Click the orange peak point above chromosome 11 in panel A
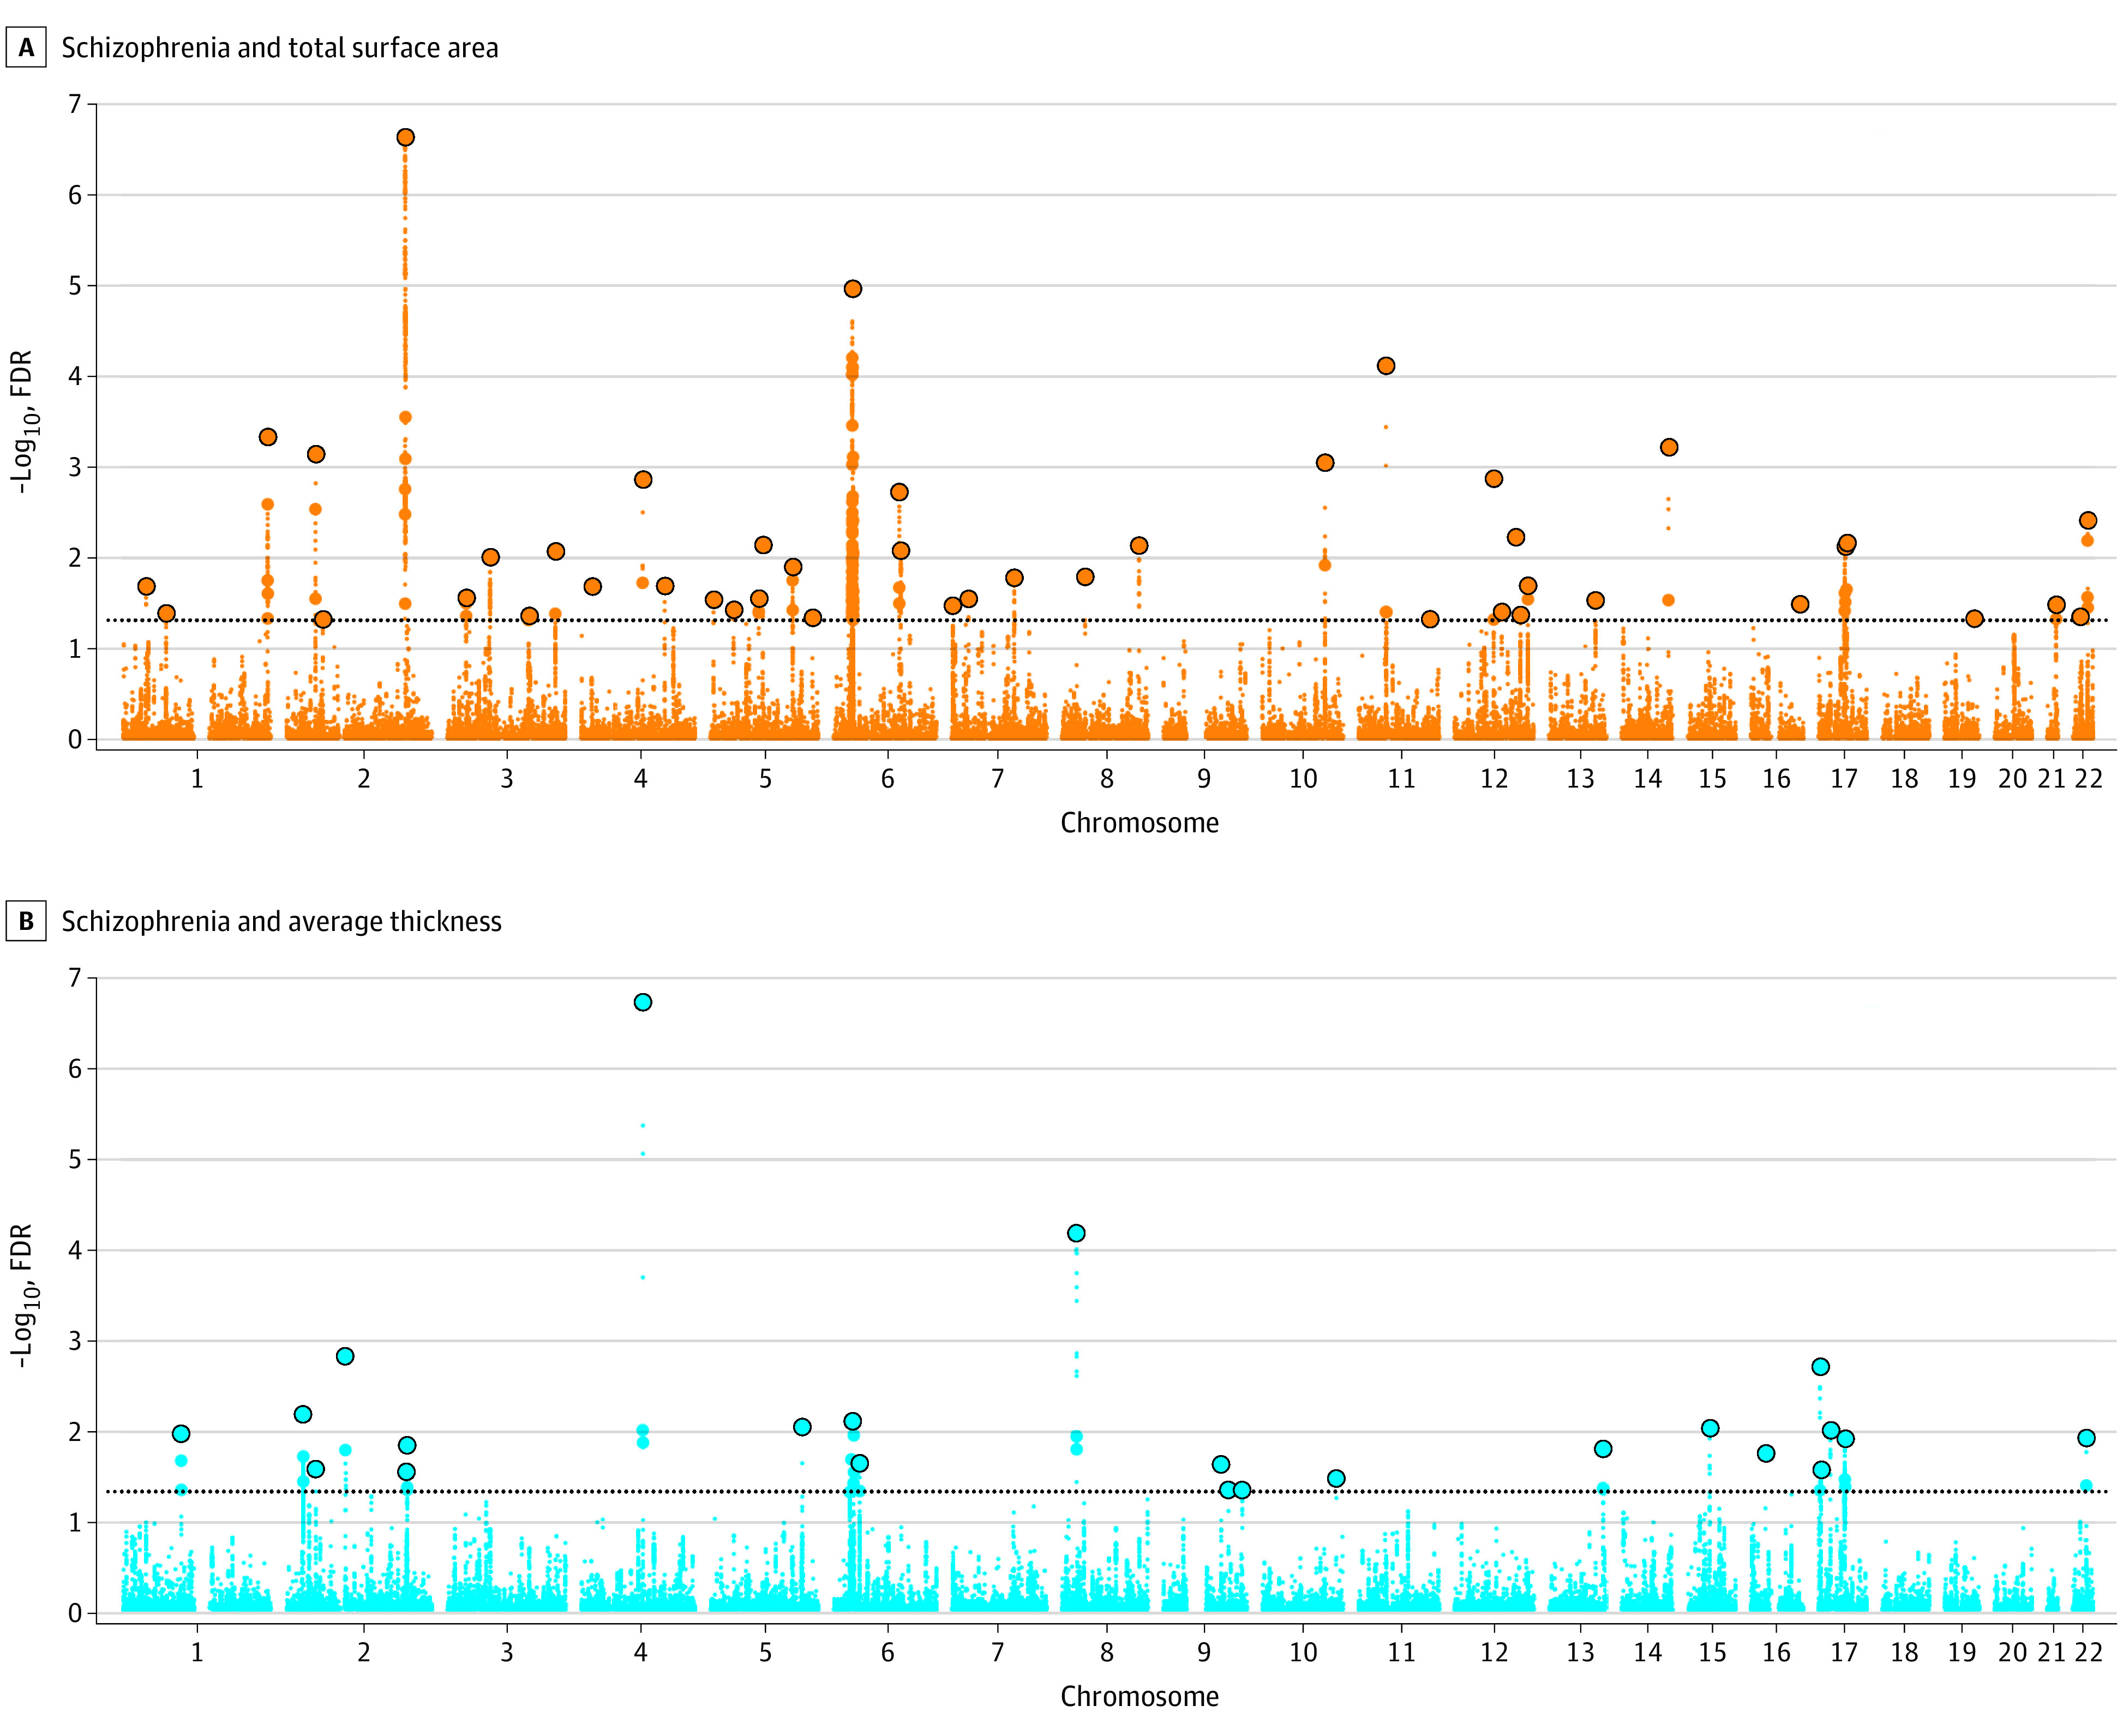2123x1736 pixels. tap(1385, 365)
